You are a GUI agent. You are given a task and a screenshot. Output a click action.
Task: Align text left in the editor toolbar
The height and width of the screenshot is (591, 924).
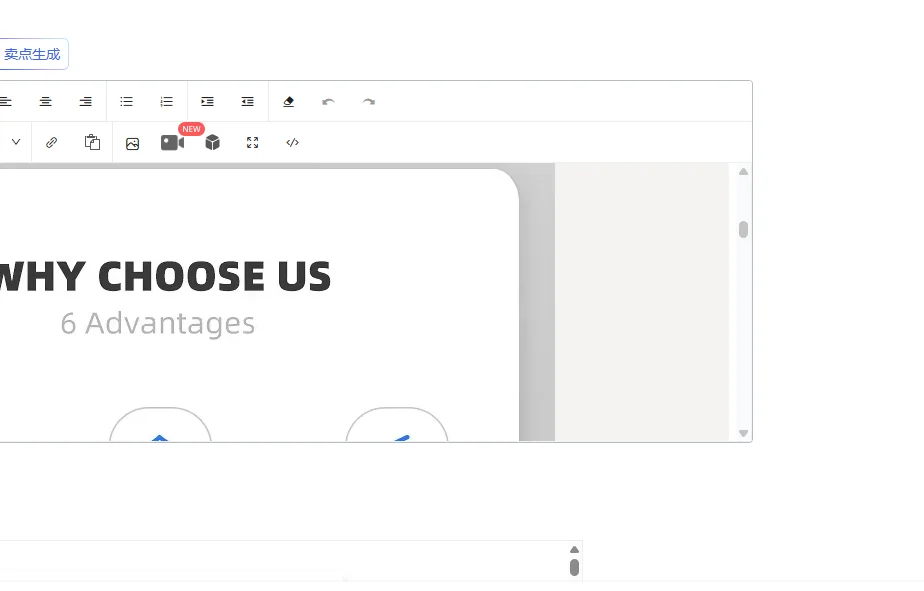pyautogui.click(x=5, y=102)
